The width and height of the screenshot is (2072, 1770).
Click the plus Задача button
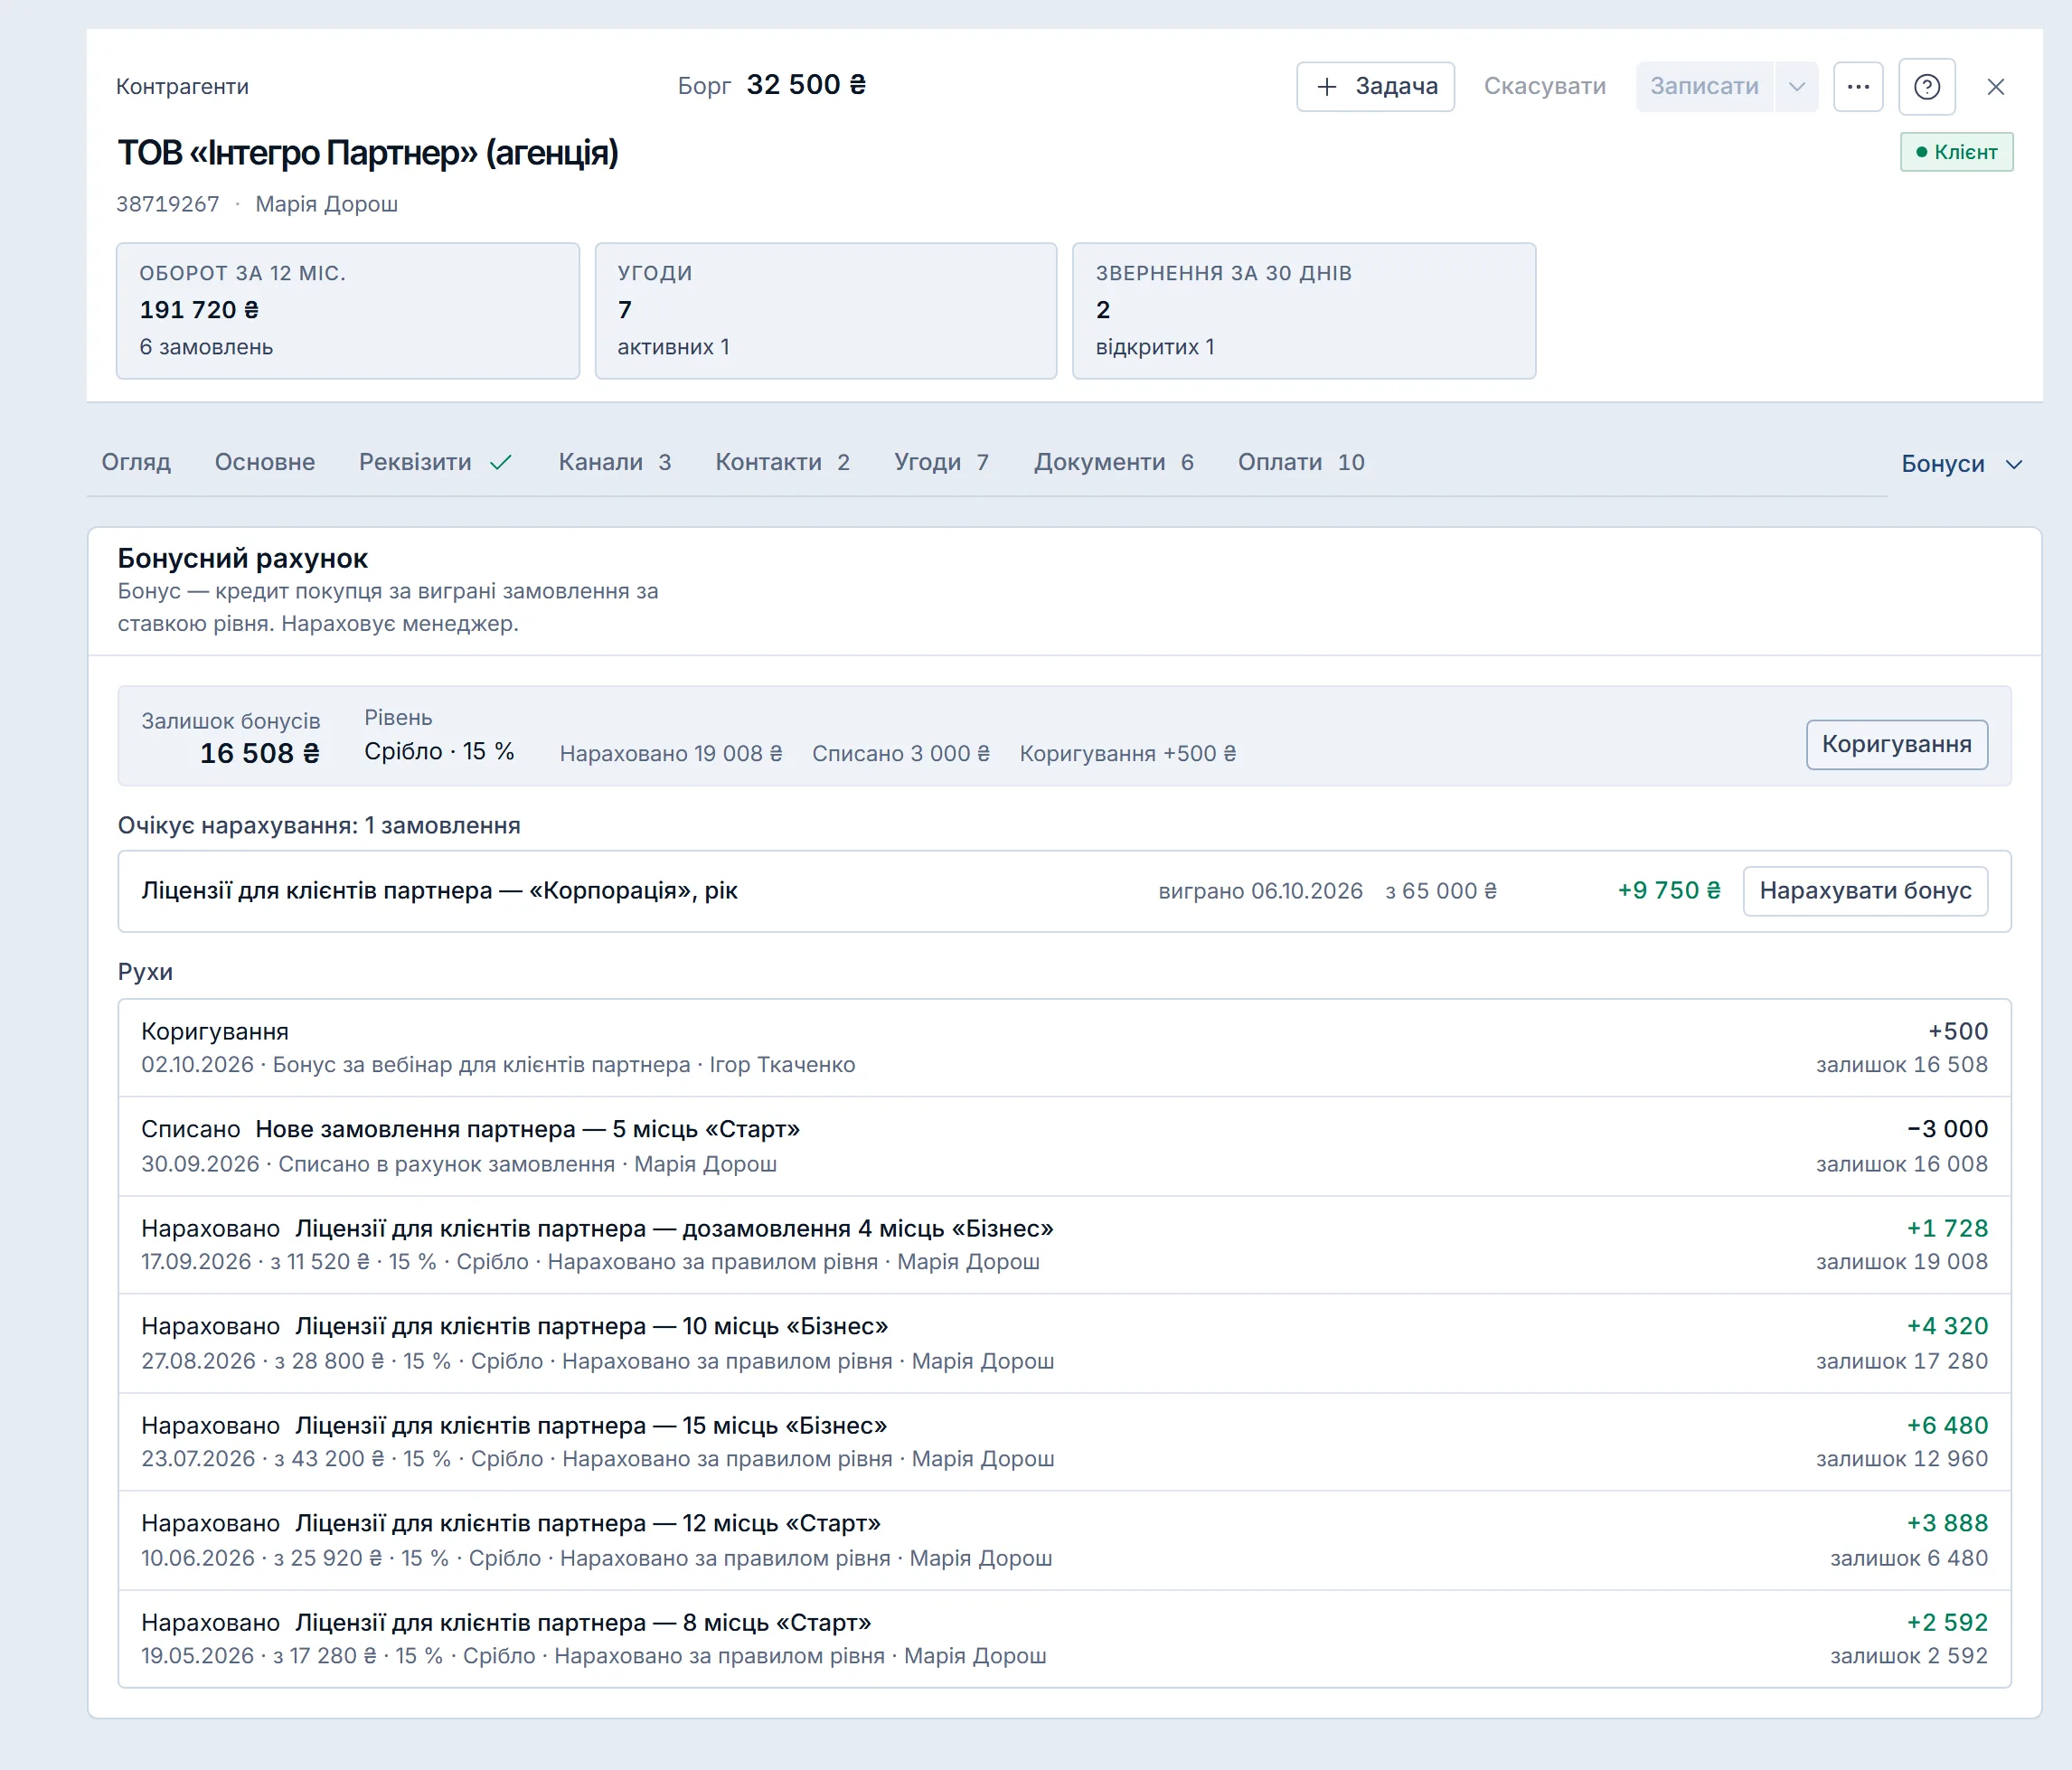(x=1375, y=87)
